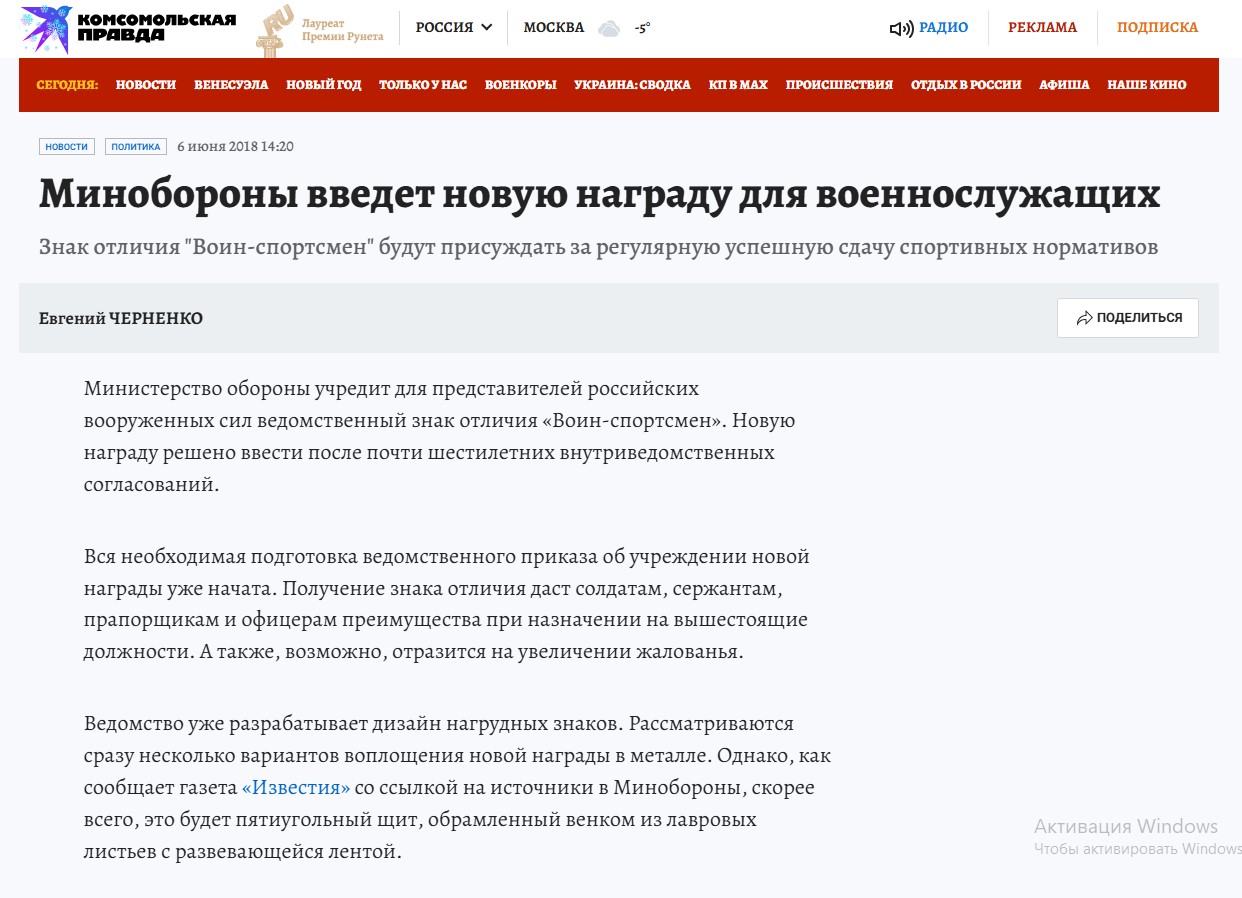
Task: Click the ПОЛИТИКА category tag
Action: point(136,147)
